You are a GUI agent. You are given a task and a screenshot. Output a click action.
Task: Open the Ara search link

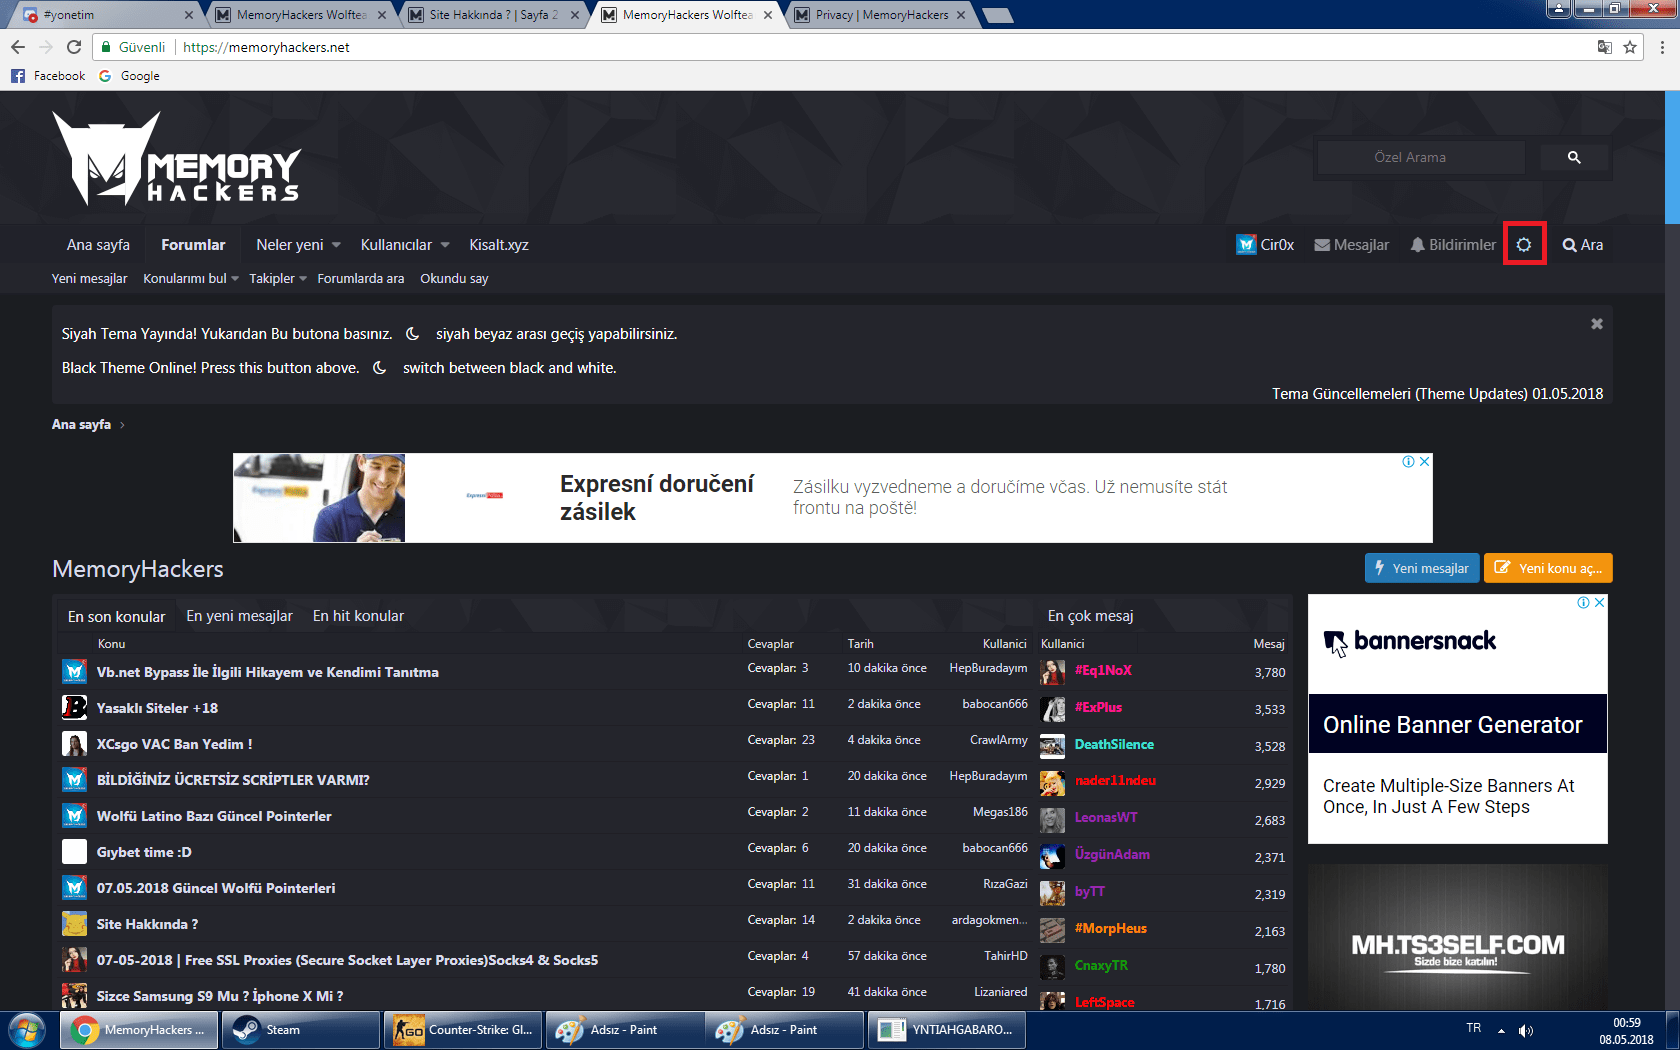click(x=1583, y=245)
